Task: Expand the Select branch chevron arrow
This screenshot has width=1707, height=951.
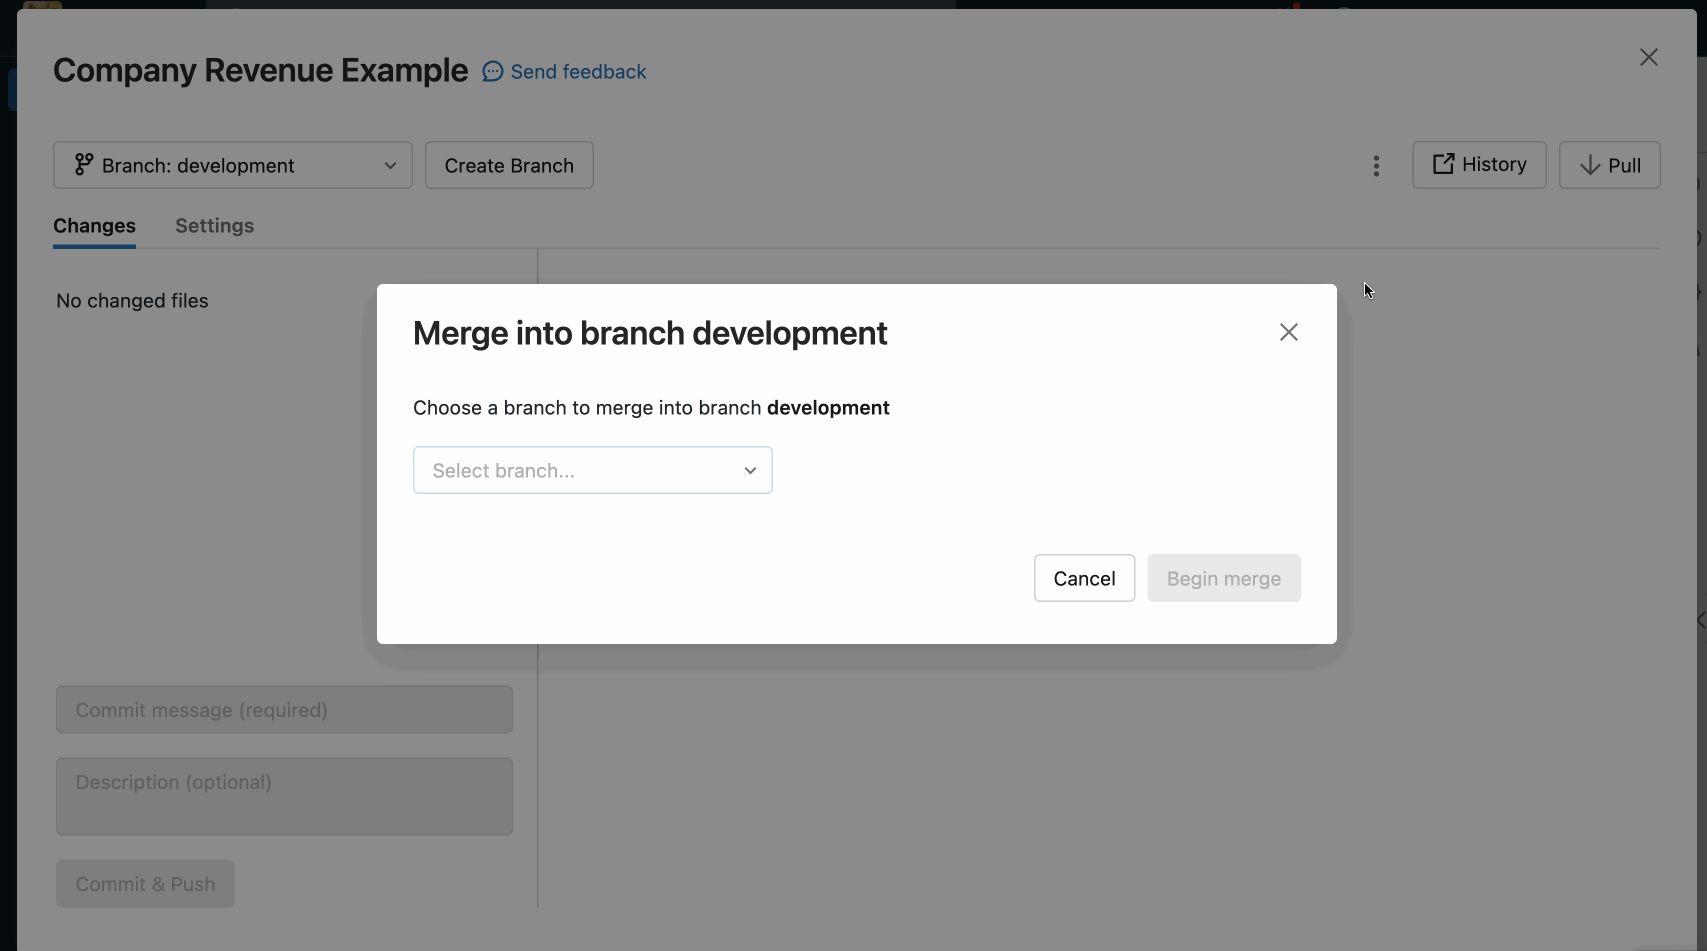Action: click(750, 470)
